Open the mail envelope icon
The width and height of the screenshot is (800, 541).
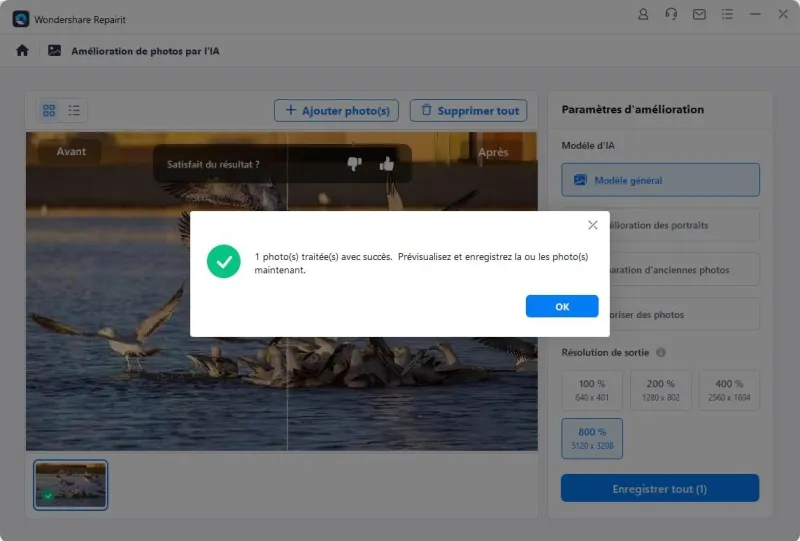coord(699,15)
